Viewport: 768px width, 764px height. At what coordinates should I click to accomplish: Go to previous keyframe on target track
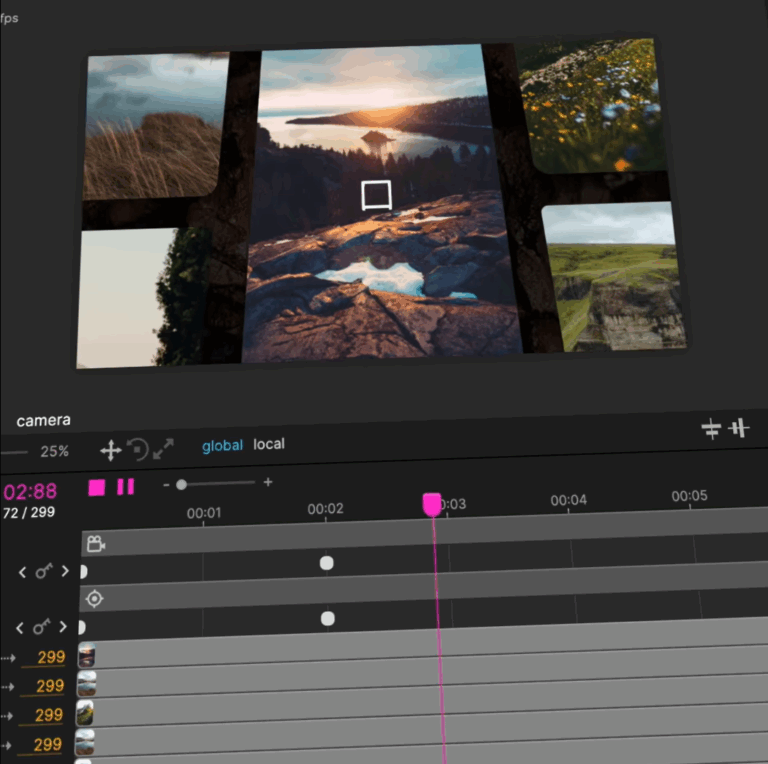(20, 628)
